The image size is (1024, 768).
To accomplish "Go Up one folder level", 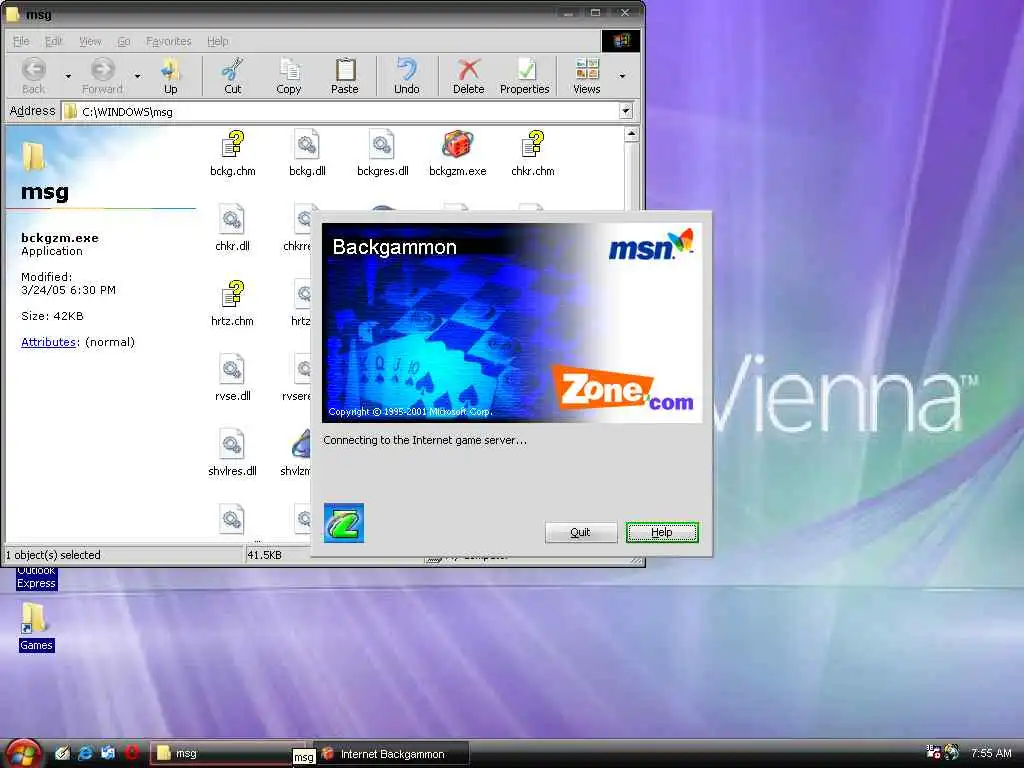I will [170, 76].
